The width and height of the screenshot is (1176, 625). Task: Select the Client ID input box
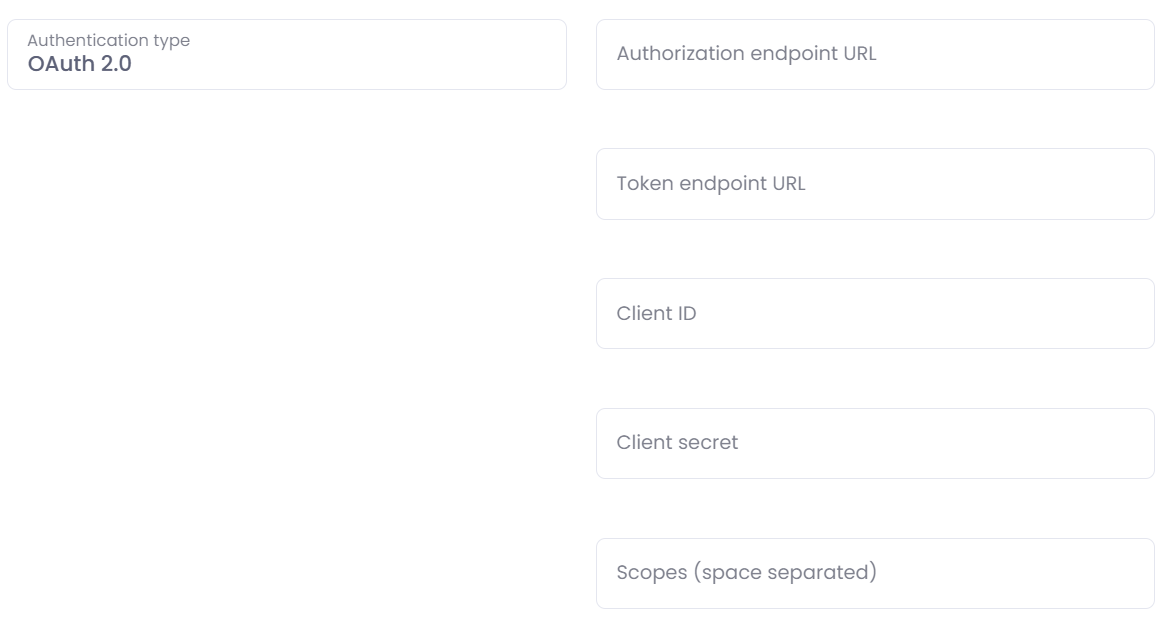pos(875,314)
